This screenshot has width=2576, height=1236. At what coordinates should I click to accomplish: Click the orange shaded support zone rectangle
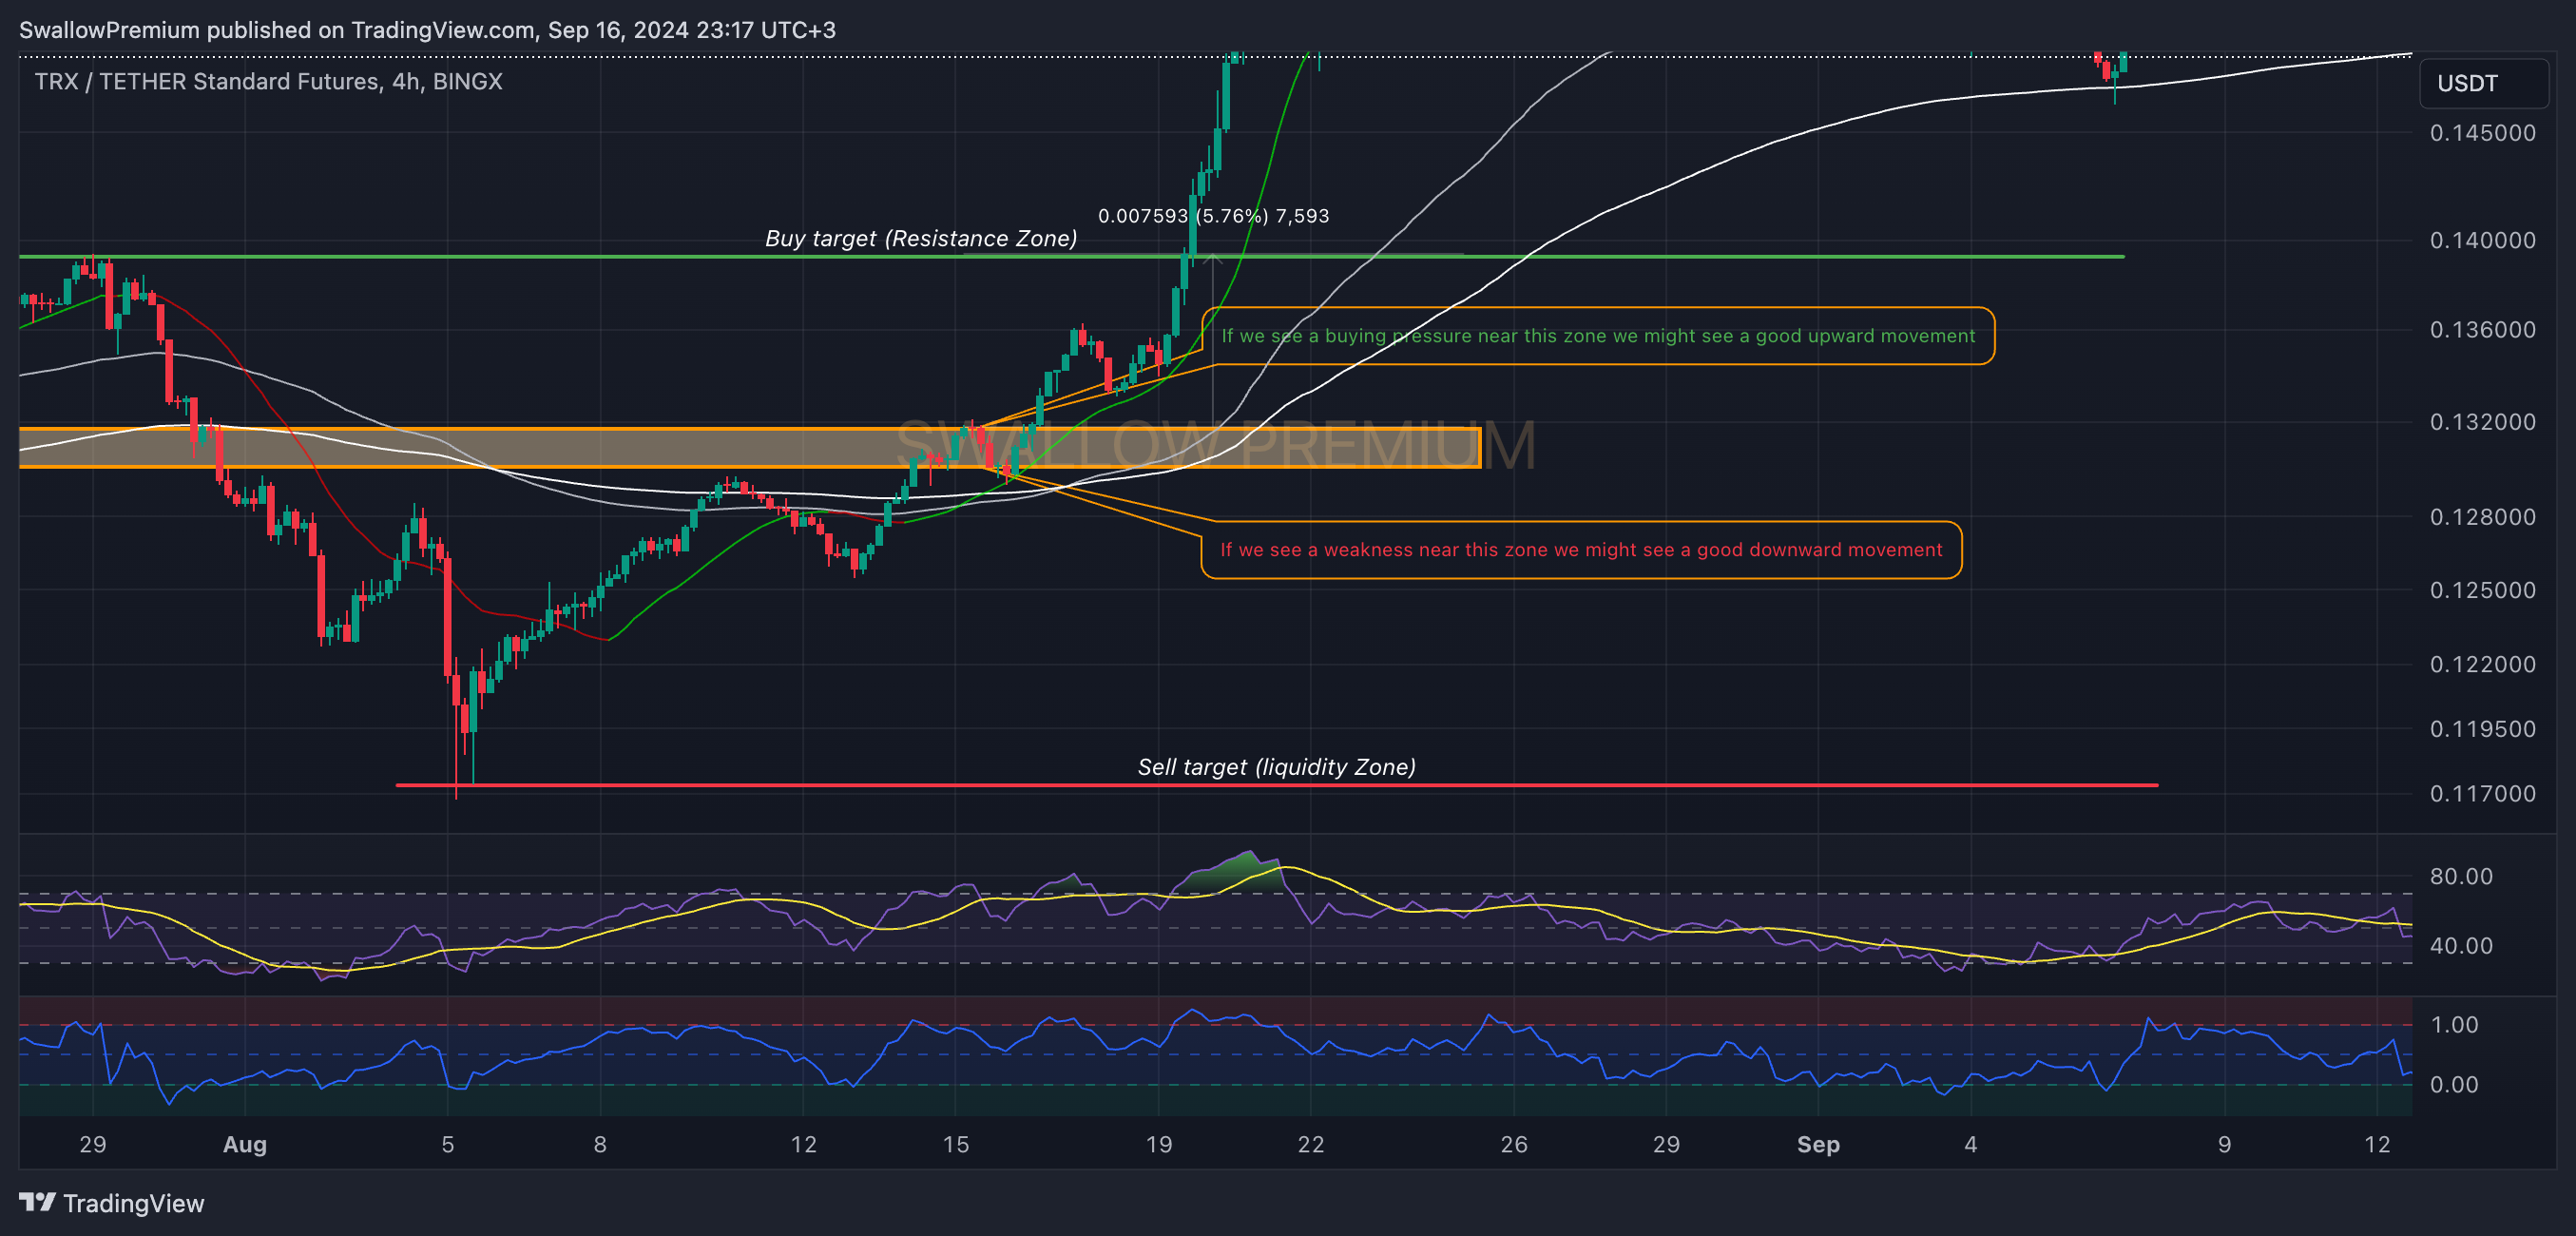(x=750, y=448)
